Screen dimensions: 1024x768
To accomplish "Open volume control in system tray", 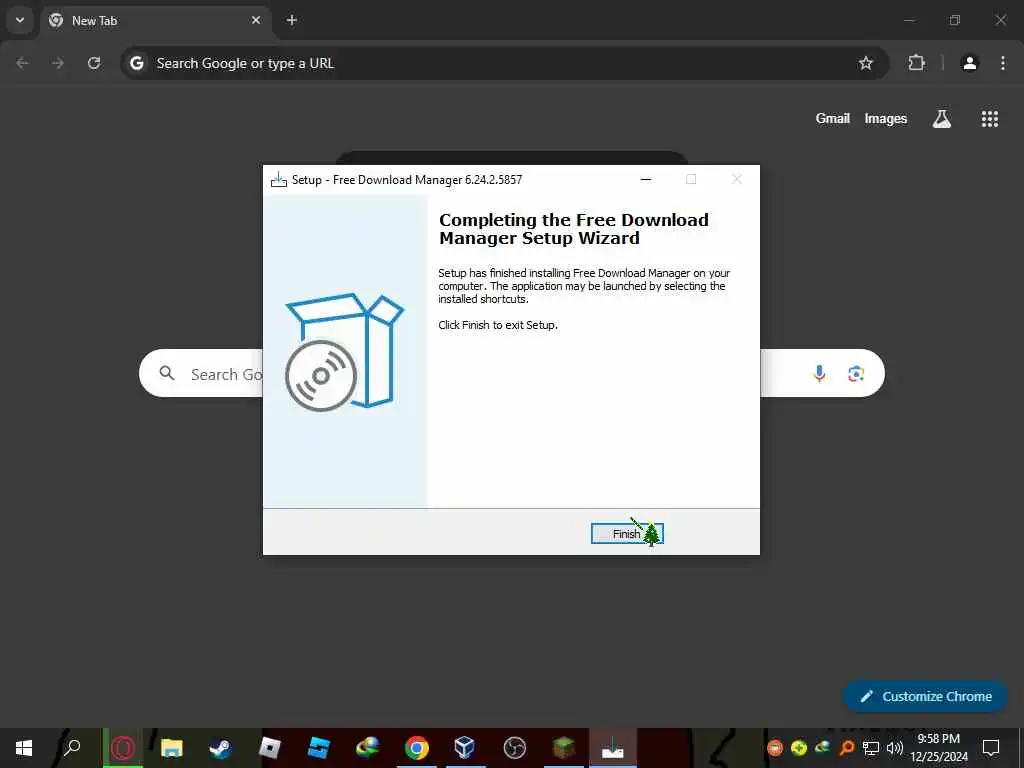I will [895, 748].
